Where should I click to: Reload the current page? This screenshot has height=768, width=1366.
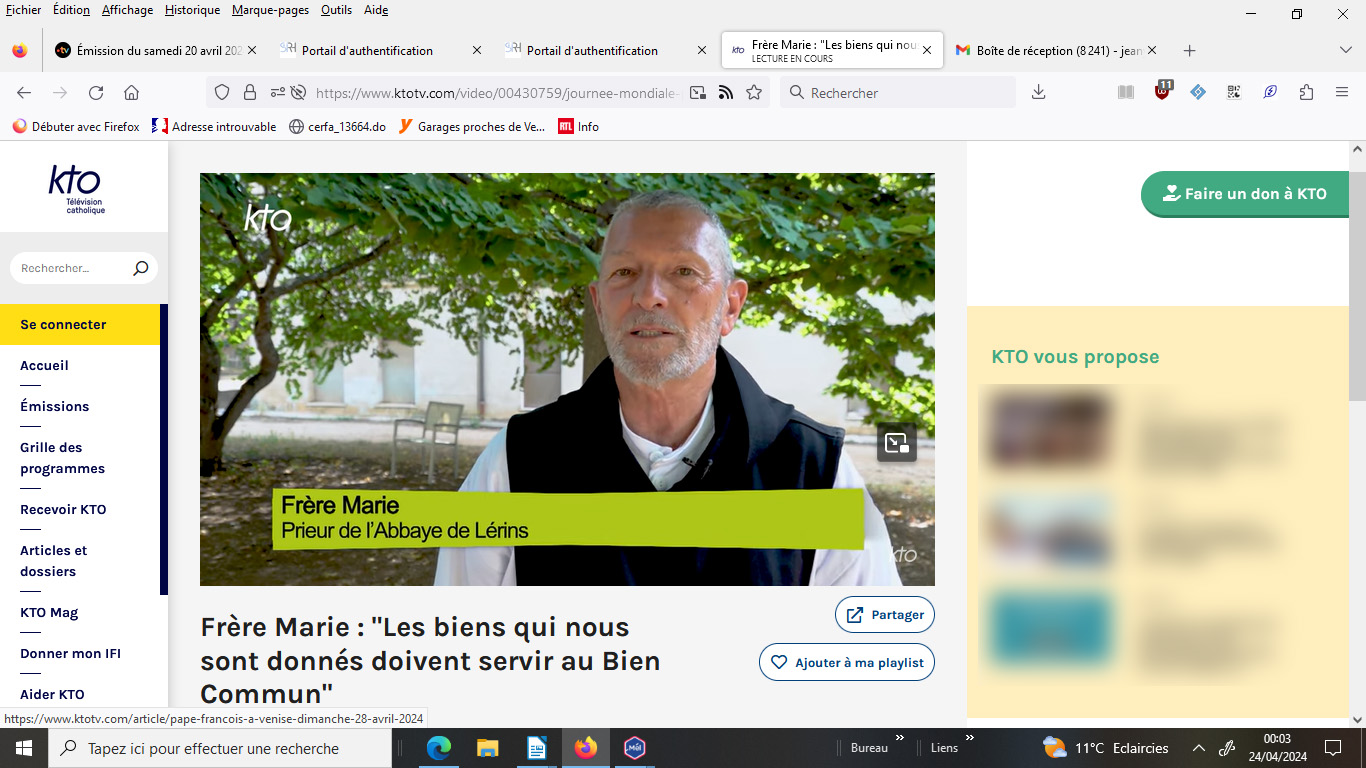point(96,93)
